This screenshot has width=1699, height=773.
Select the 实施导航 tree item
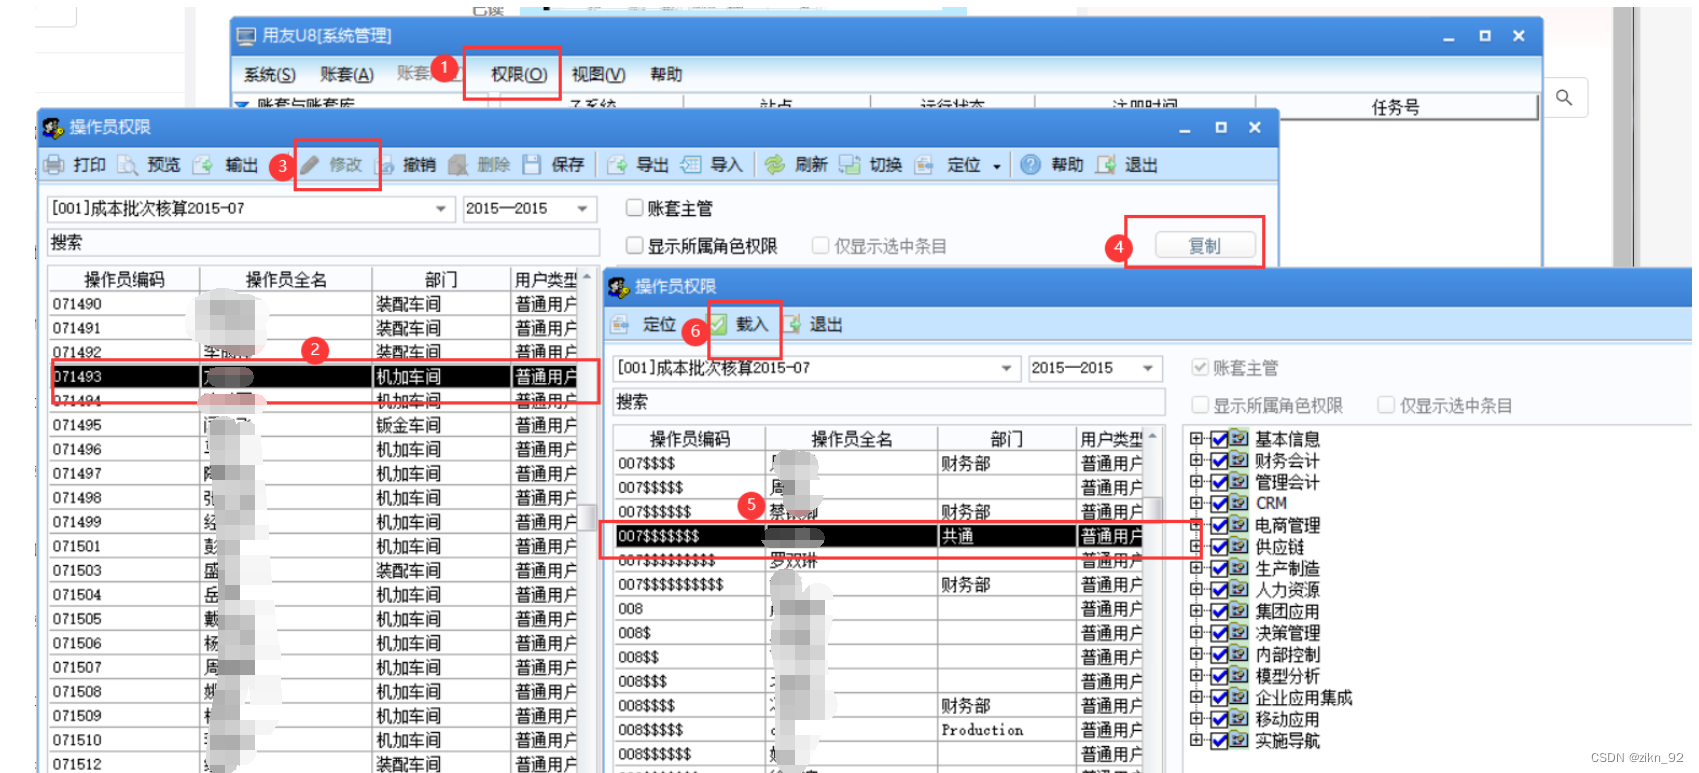(x=1287, y=740)
